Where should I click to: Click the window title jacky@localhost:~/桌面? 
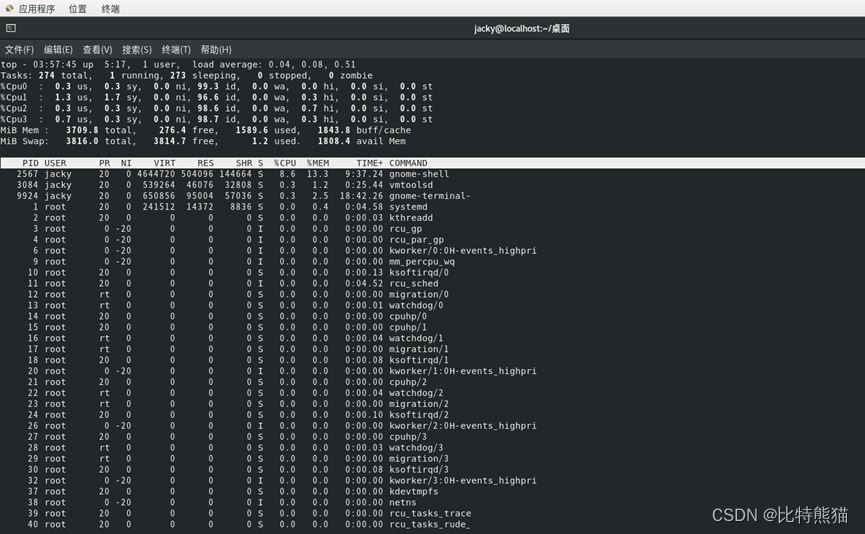pyautogui.click(x=521, y=29)
